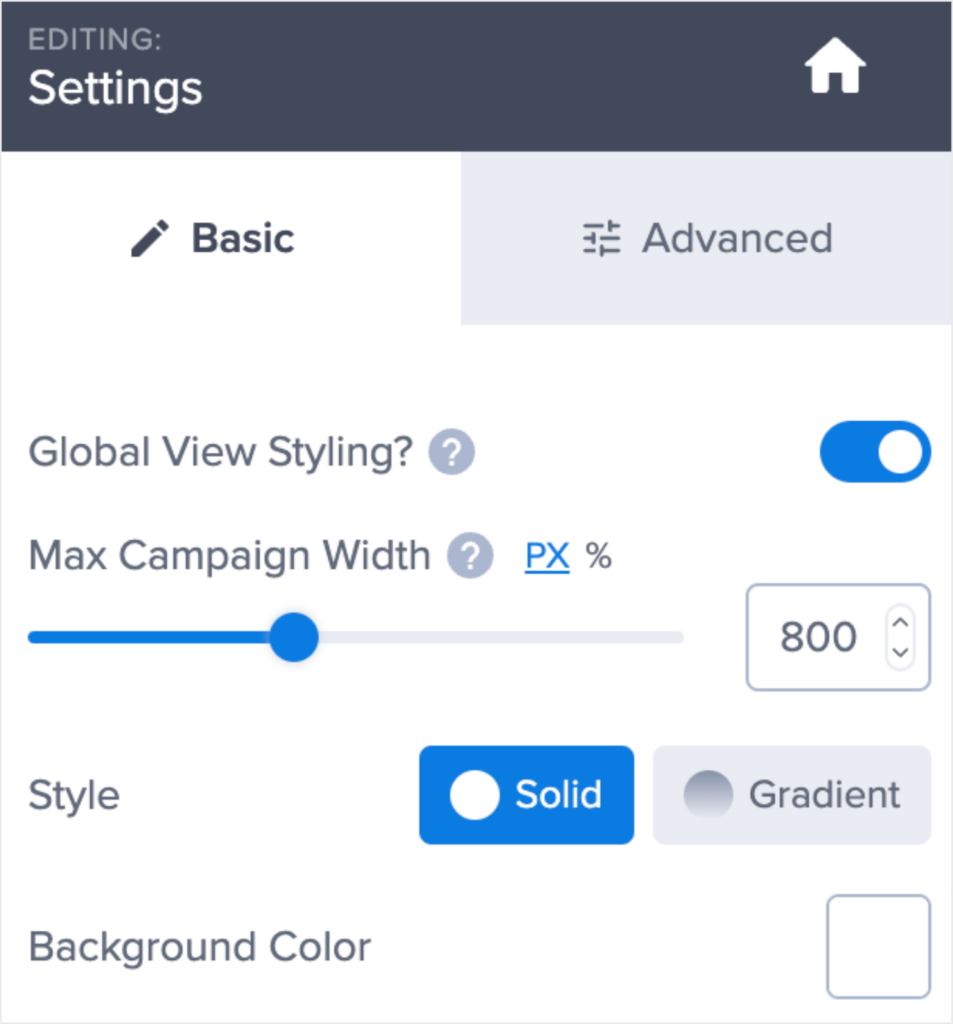Image resolution: width=953 pixels, height=1024 pixels.
Task: Click the help icon beside Max Campaign Width
Action: pyautogui.click(x=469, y=556)
